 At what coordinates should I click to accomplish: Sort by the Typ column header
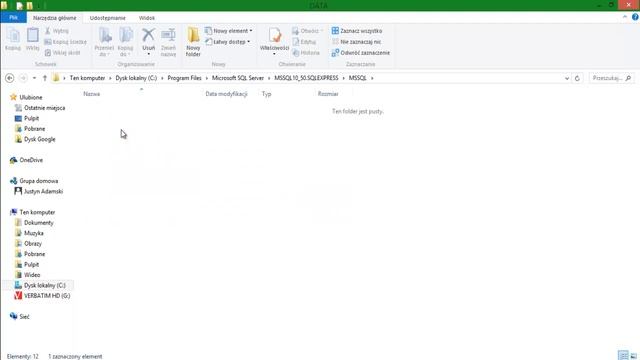pyautogui.click(x=267, y=94)
